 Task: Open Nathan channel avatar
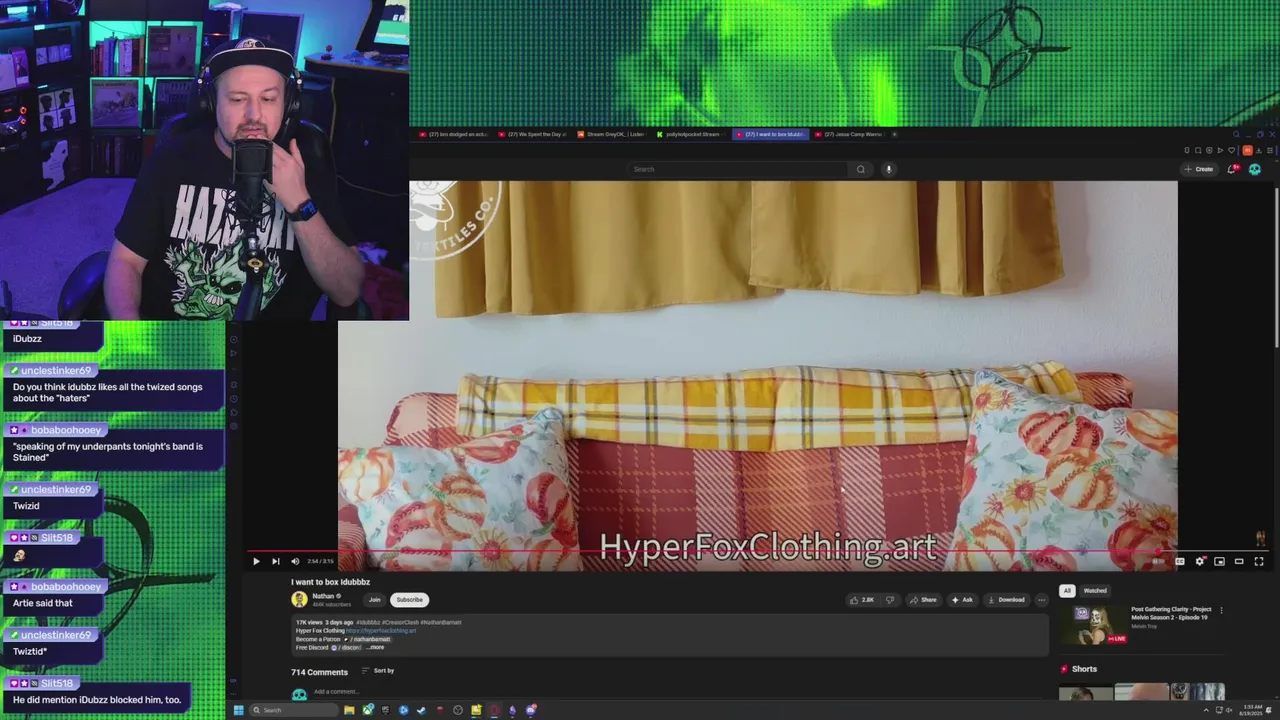point(299,599)
